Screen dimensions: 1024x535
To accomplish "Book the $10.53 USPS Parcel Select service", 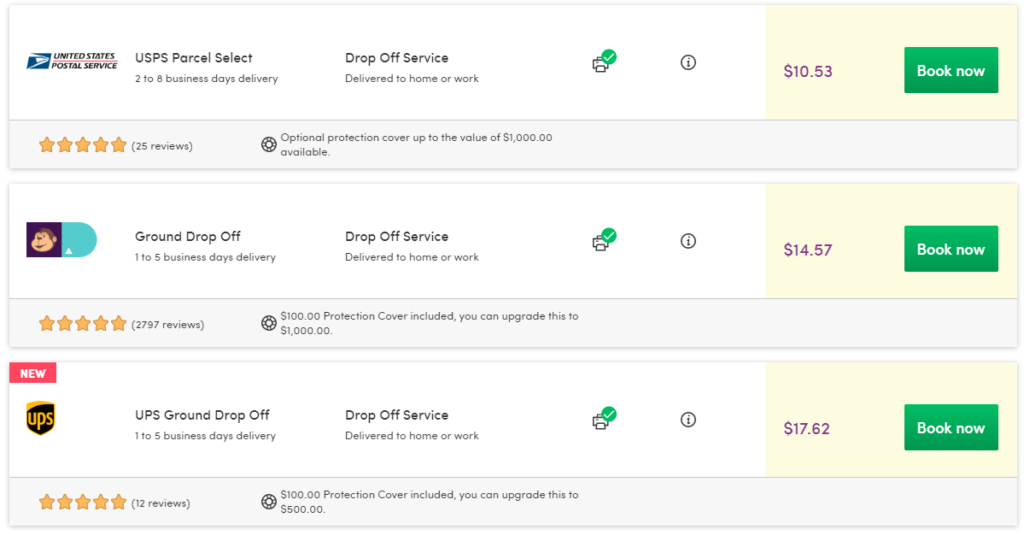I will (x=950, y=70).
